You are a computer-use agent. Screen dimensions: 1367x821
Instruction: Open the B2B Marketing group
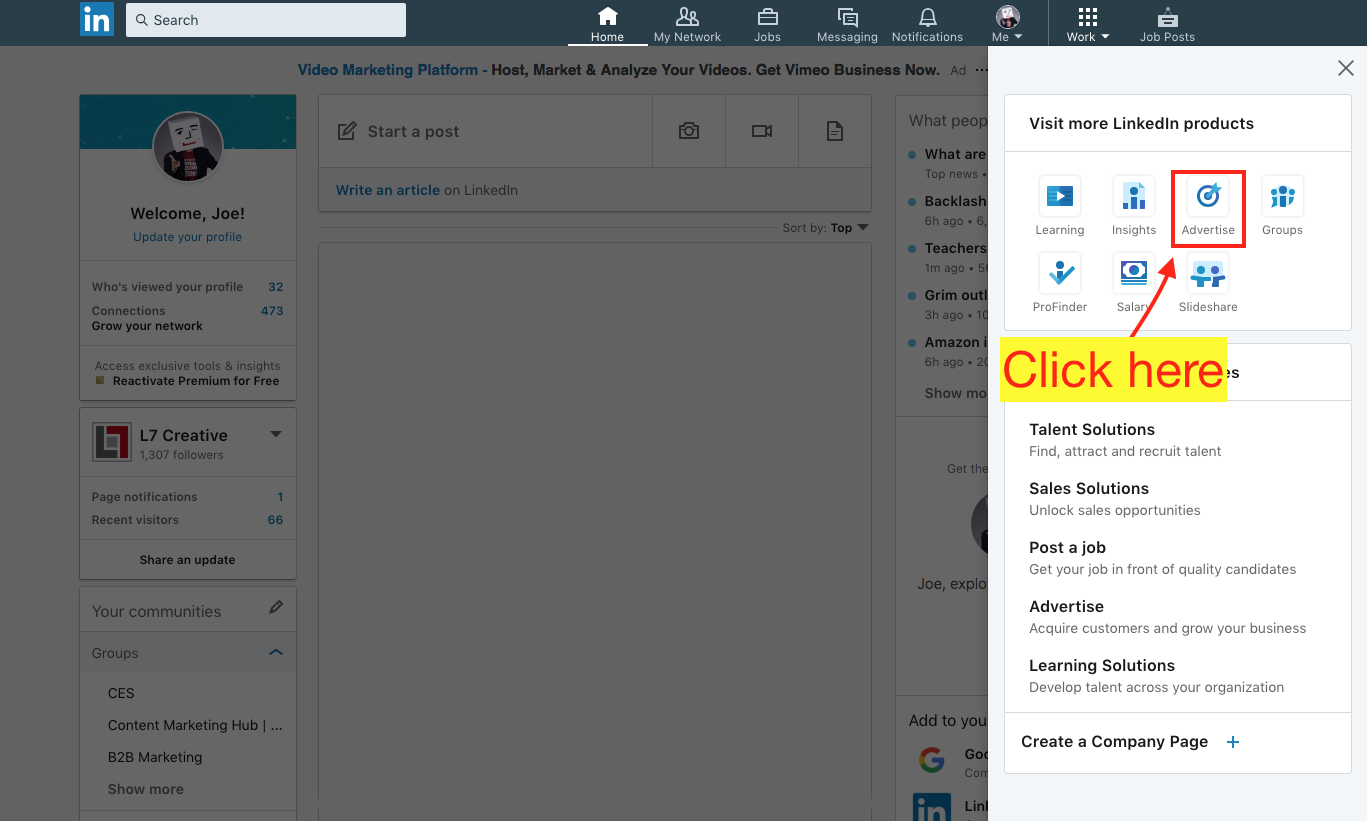click(x=155, y=757)
